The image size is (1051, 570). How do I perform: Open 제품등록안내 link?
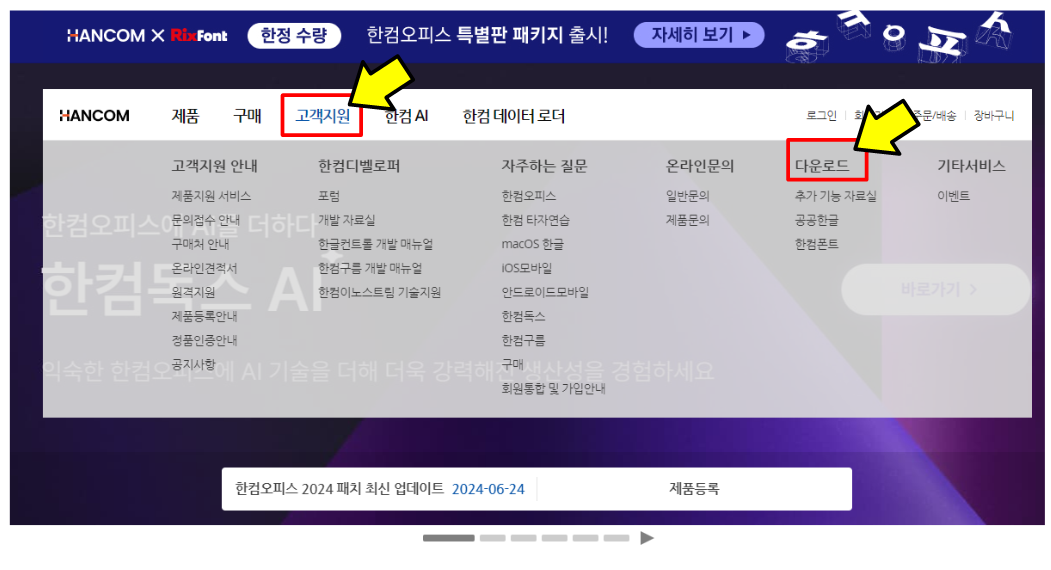204,317
